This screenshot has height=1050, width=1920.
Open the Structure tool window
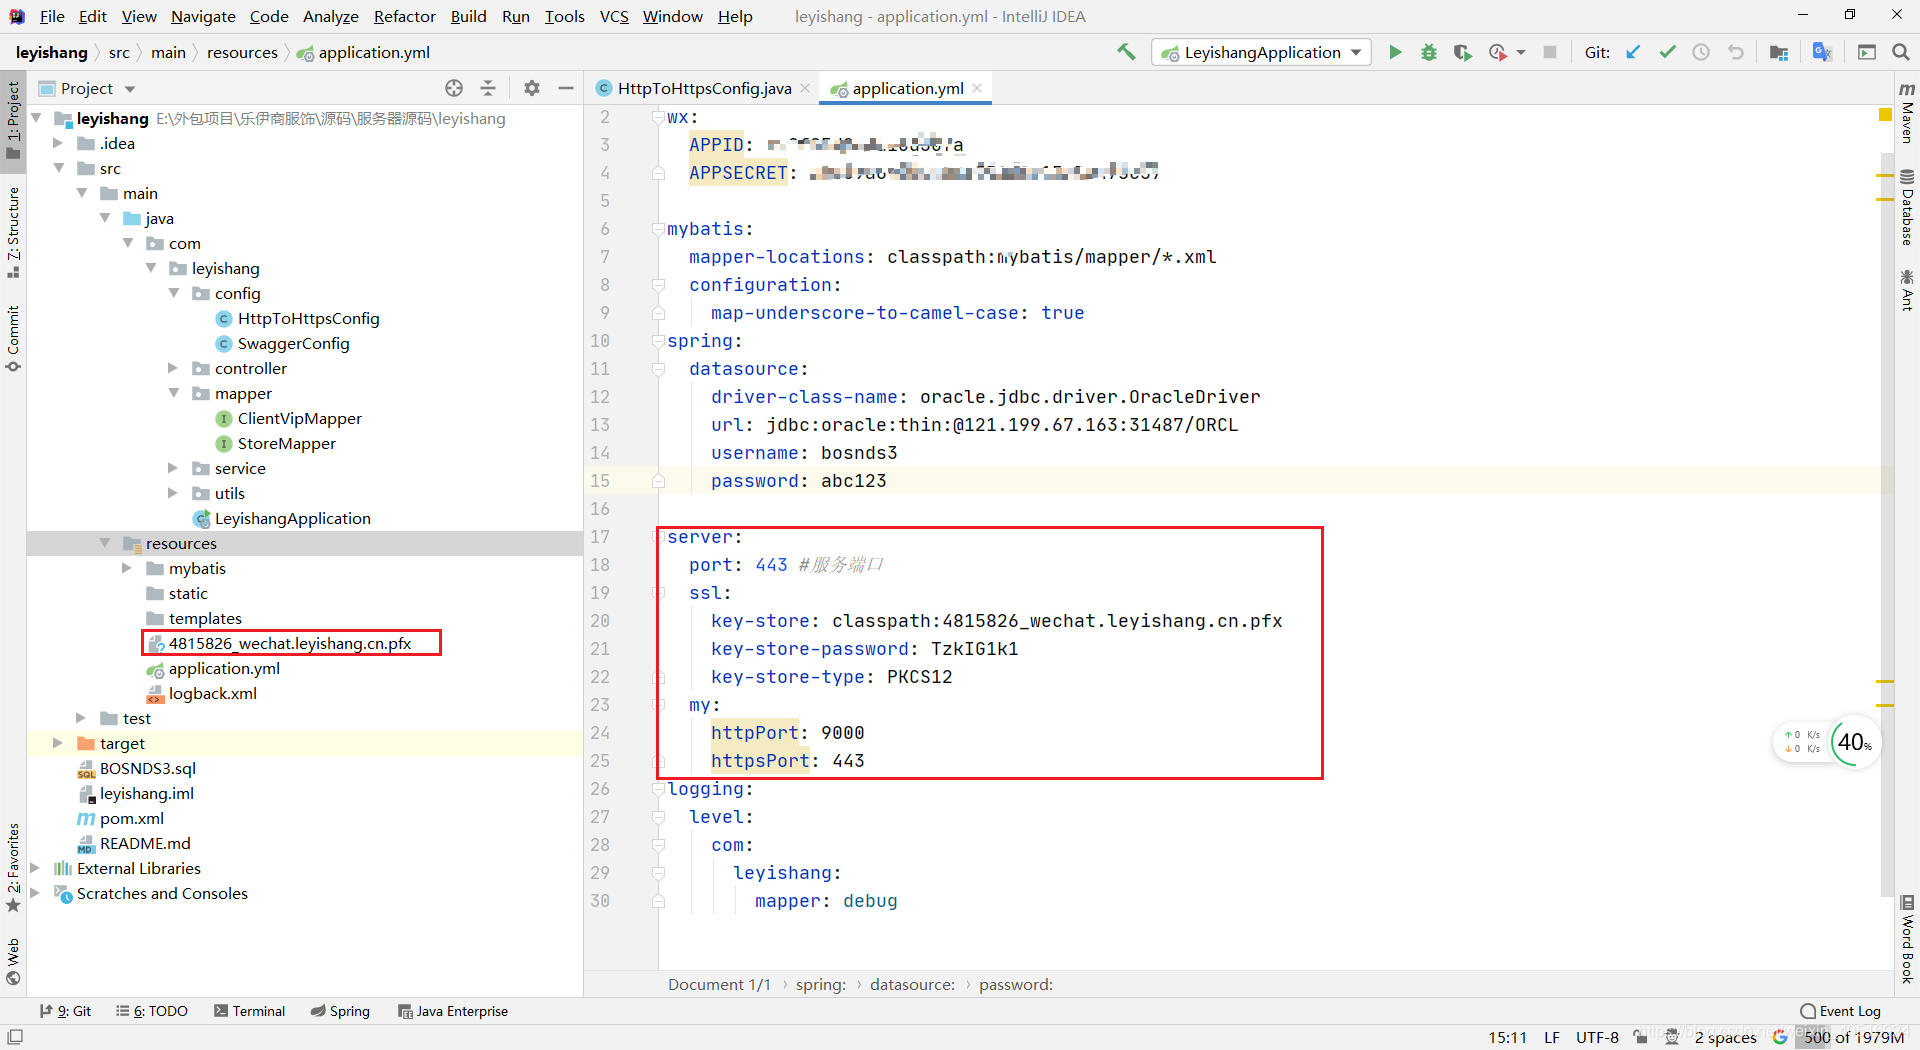[13, 232]
